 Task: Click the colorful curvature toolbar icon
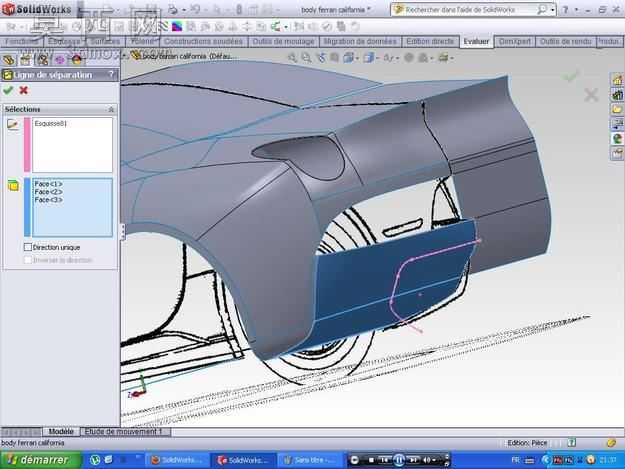(177, 27)
